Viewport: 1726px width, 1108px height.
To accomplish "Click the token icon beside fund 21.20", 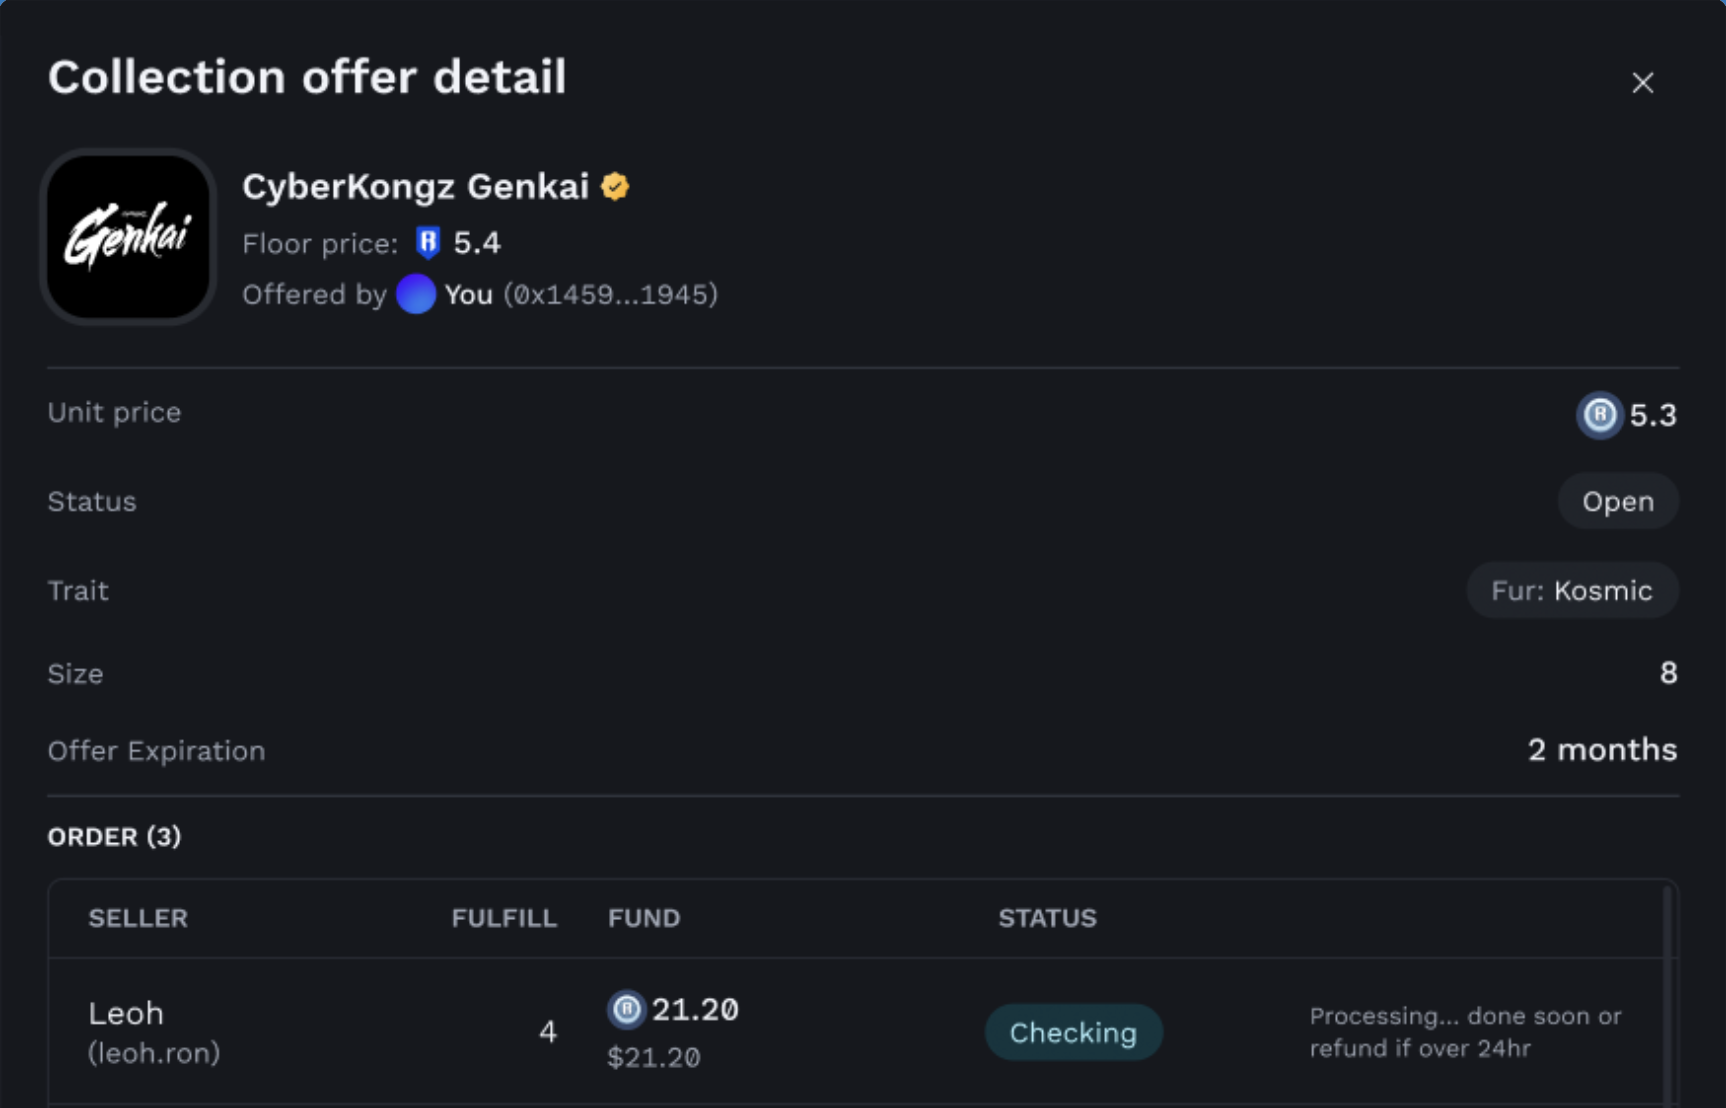I will tap(627, 1010).
